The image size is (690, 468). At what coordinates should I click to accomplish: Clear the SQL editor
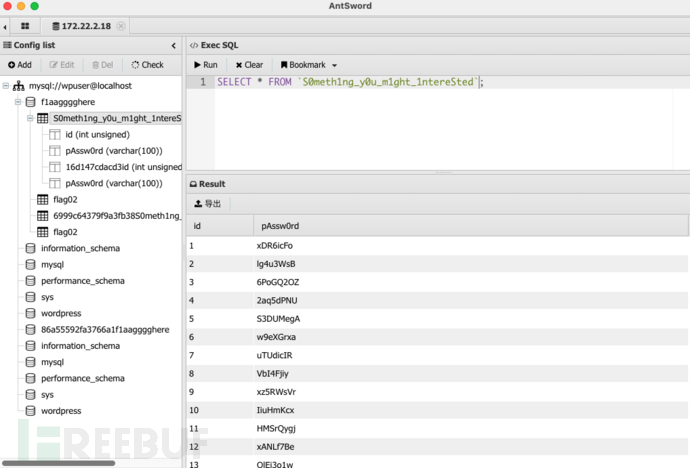coord(249,65)
